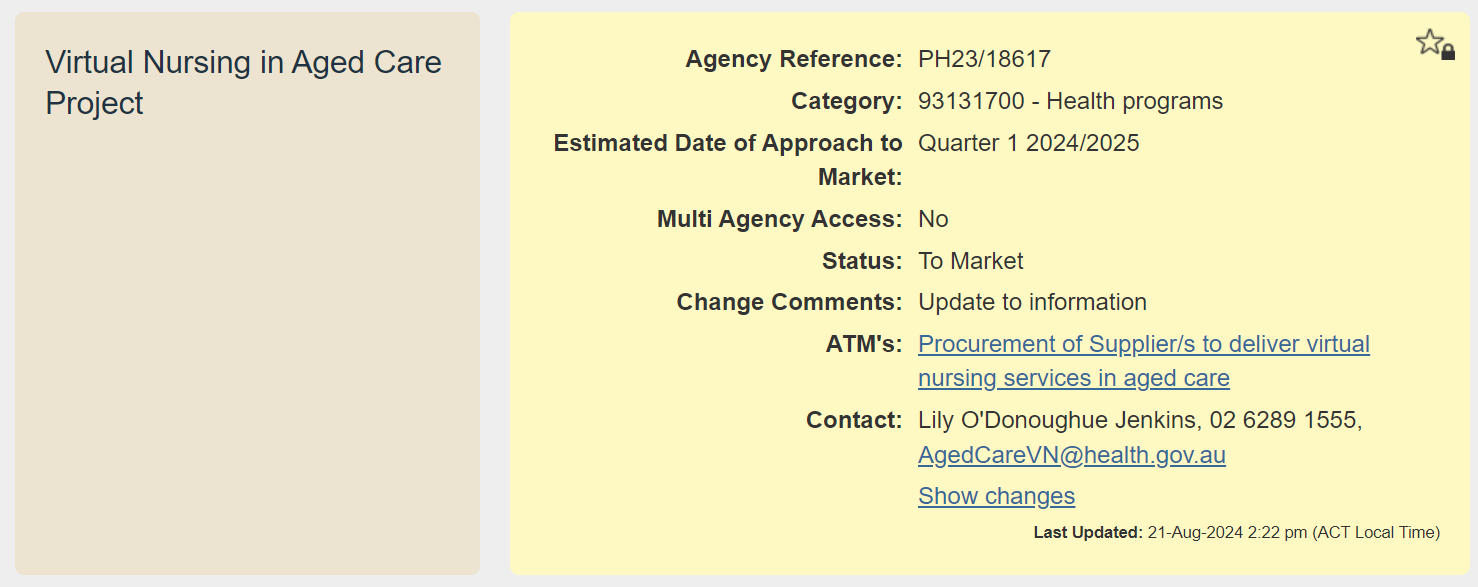This screenshot has width=1478, height=587.
Task: Click the Update to information comment text
Action: [1032, 303]
